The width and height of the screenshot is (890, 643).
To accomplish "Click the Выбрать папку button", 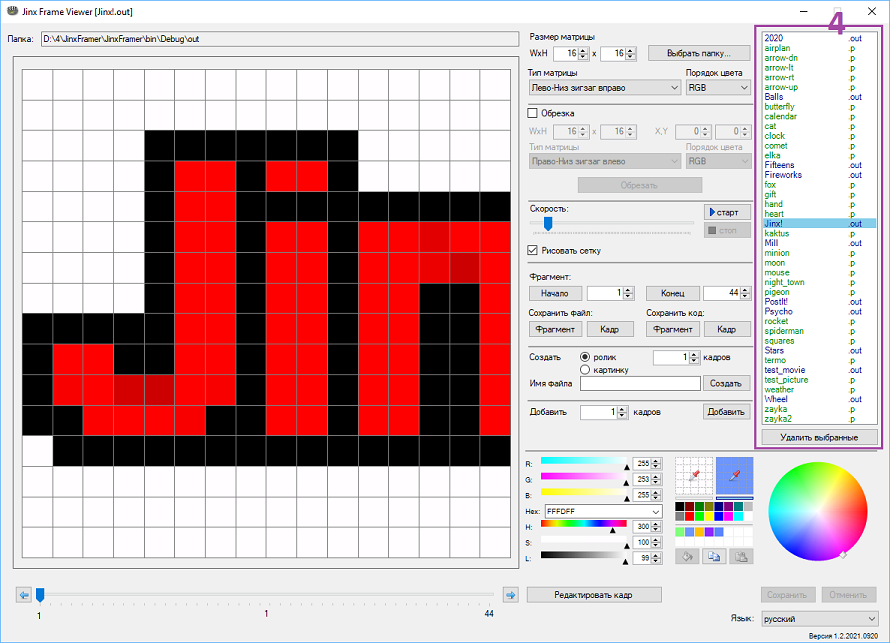I will 699,53.
